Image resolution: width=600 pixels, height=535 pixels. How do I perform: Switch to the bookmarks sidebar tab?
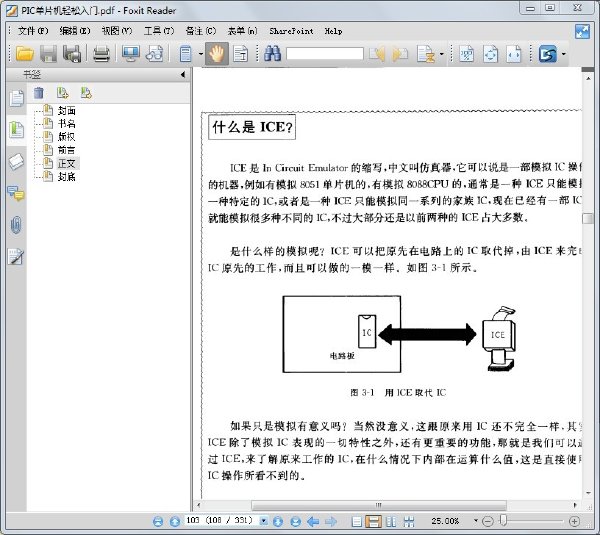click(16, 130)
